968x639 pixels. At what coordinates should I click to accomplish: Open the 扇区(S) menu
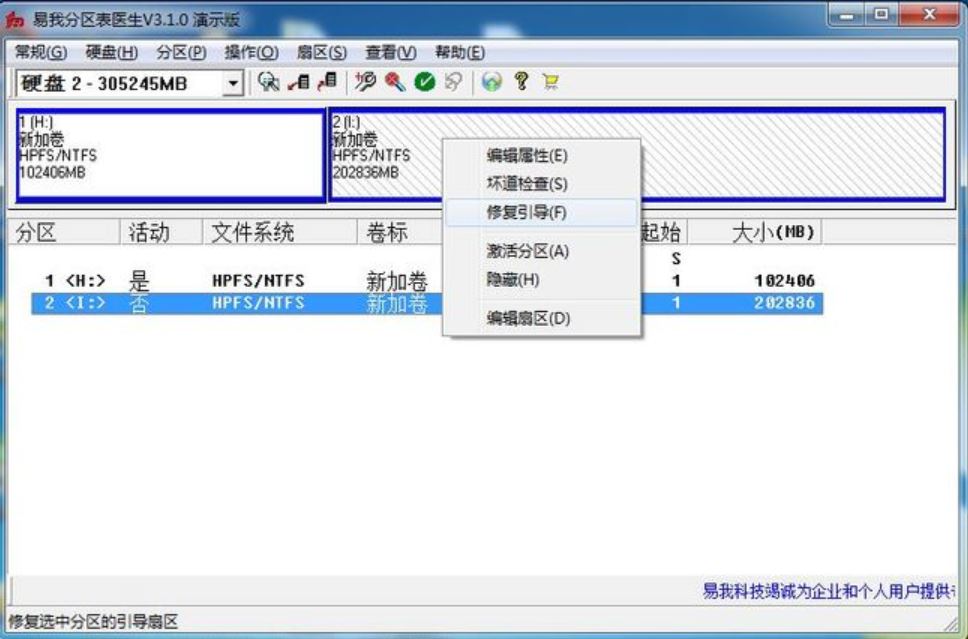point(322,52)
